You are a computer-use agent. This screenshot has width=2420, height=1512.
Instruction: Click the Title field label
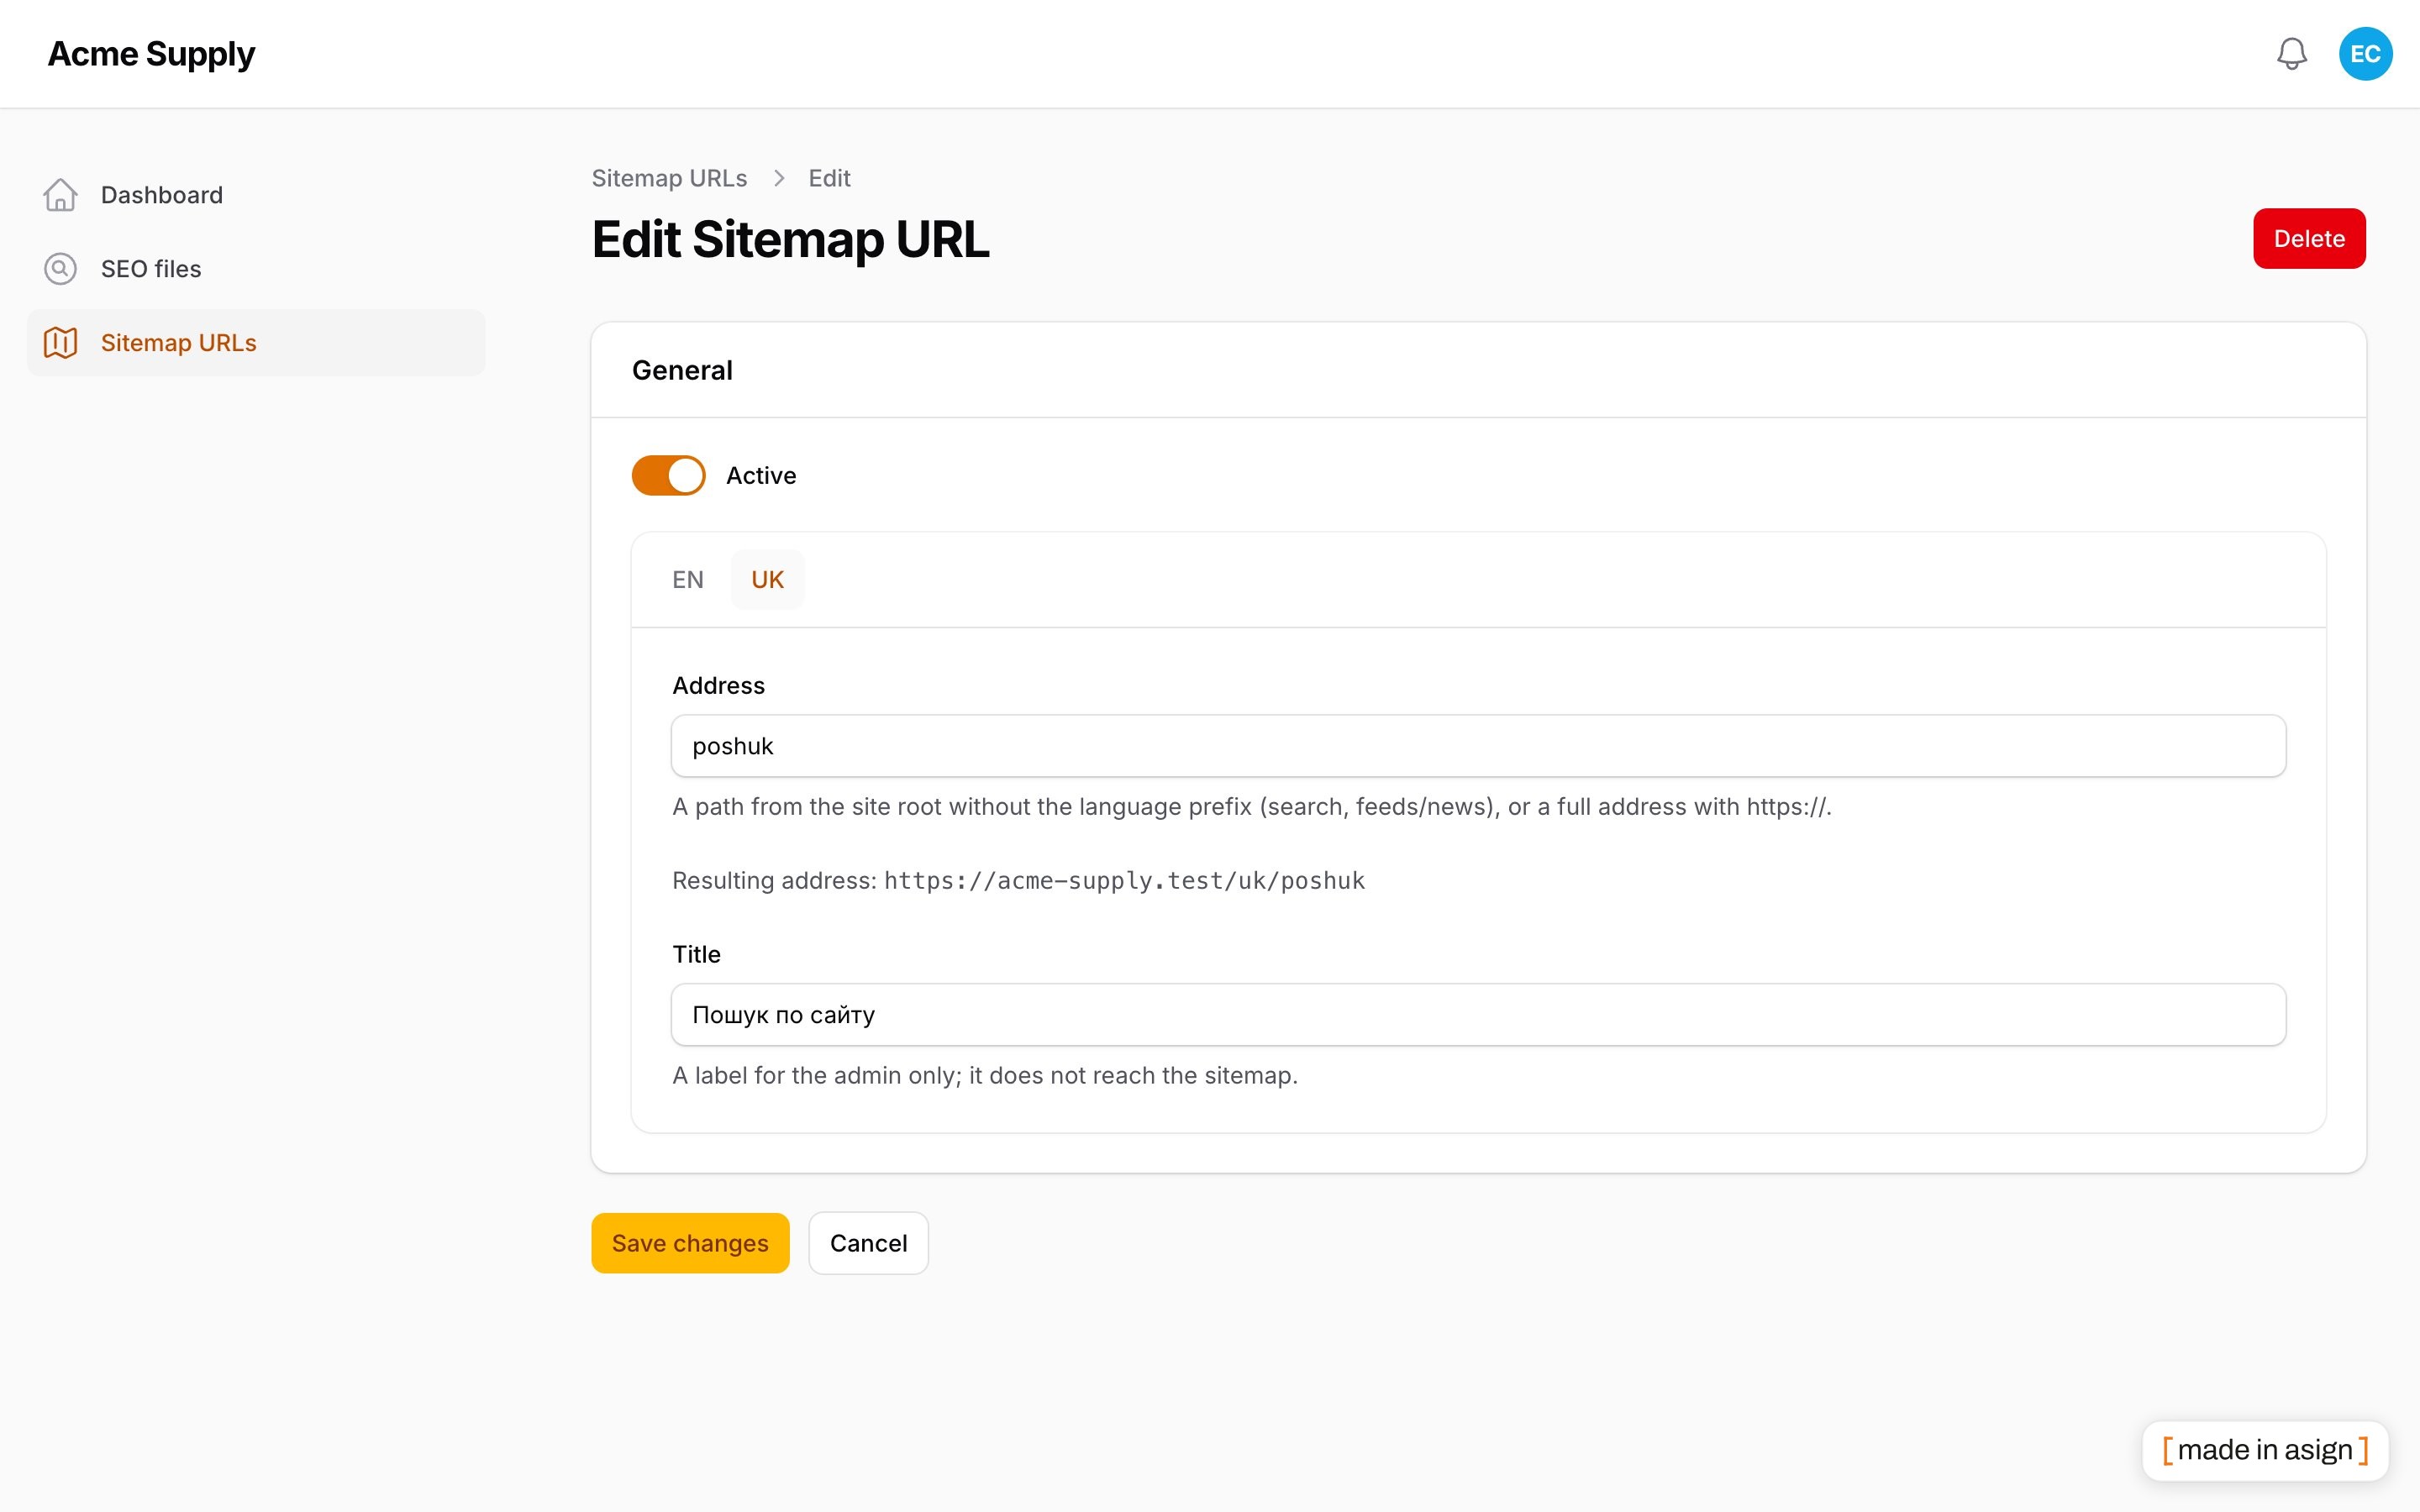[696, 955]
